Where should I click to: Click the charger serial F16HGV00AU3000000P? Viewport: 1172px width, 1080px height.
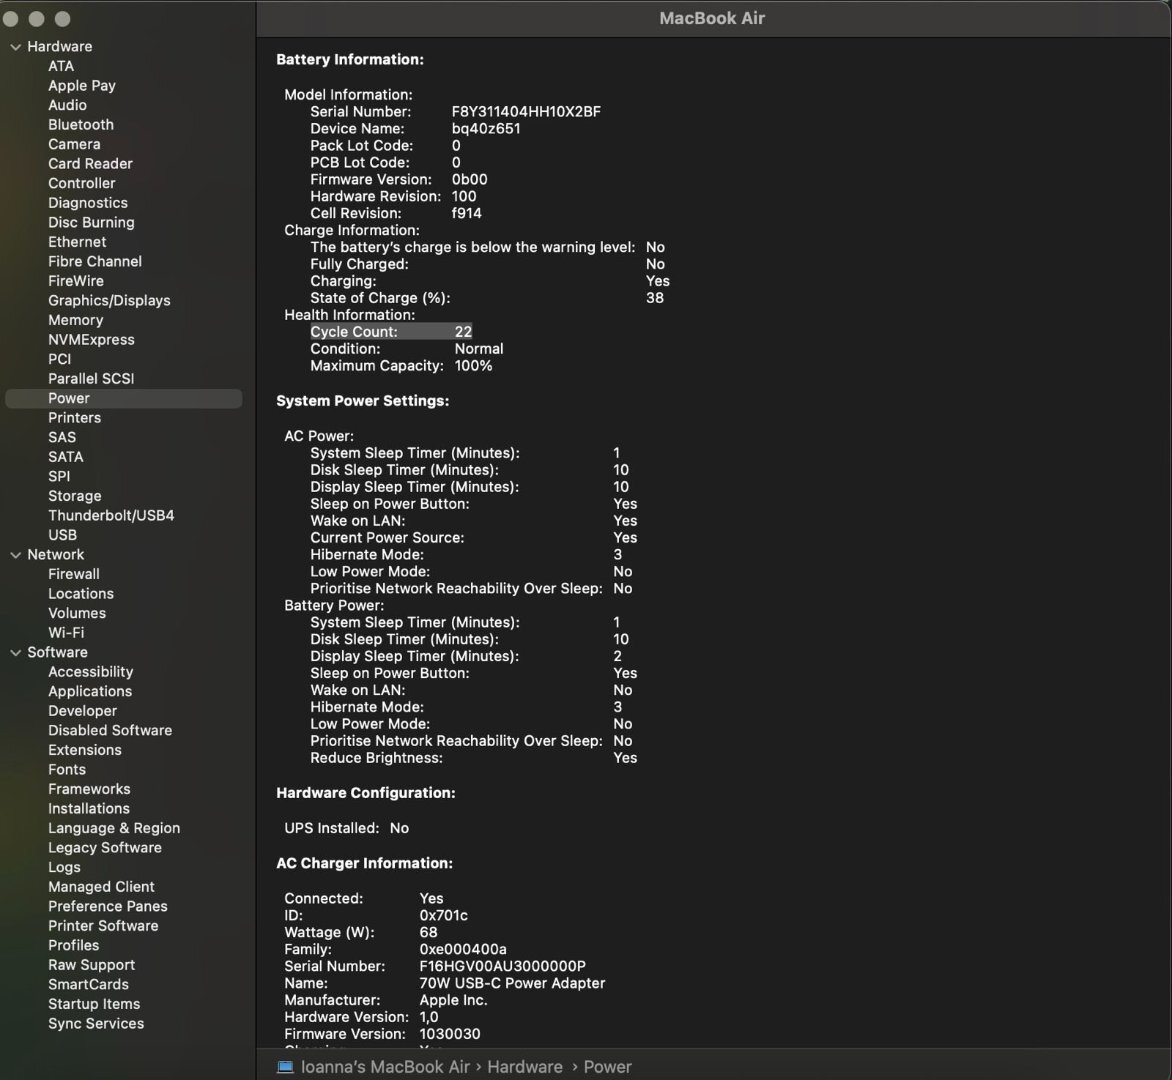click(502, 966)
